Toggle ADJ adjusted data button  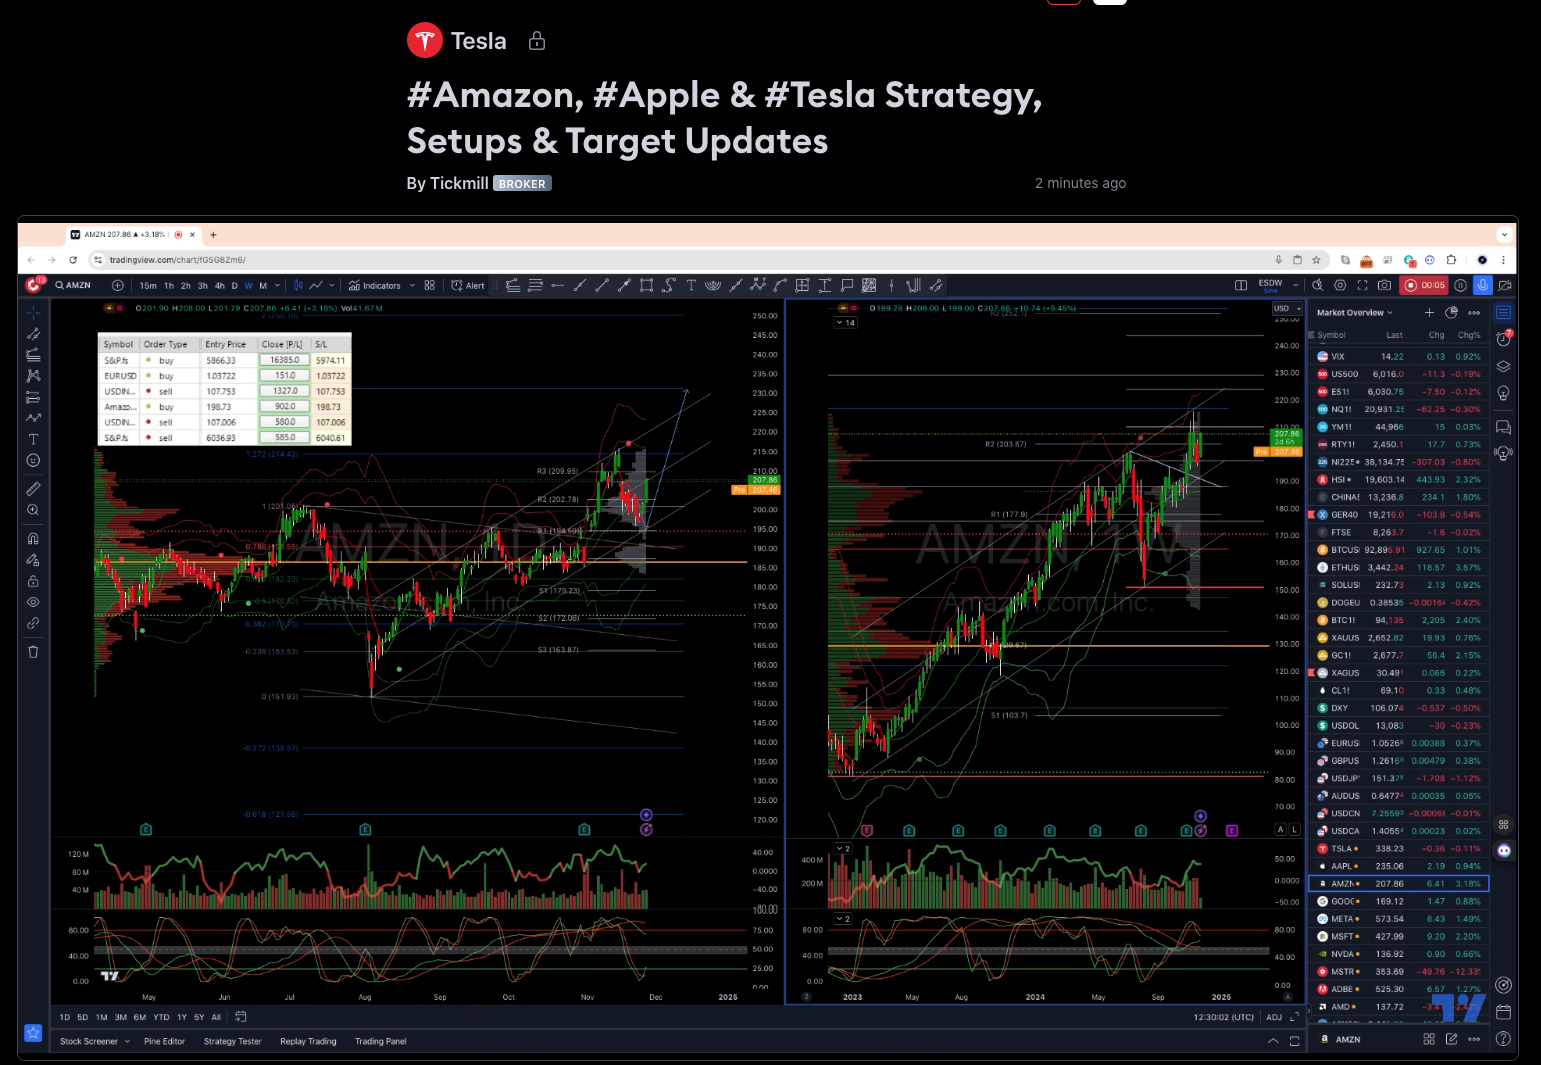[1274, 1017]
